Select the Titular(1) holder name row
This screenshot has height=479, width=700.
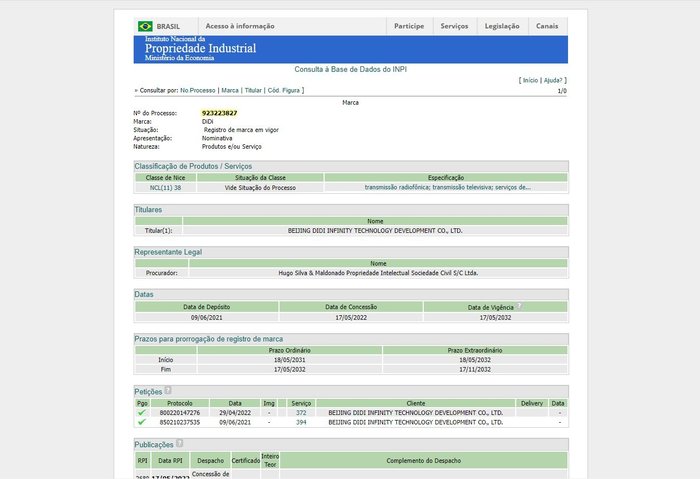pos(375,230)
